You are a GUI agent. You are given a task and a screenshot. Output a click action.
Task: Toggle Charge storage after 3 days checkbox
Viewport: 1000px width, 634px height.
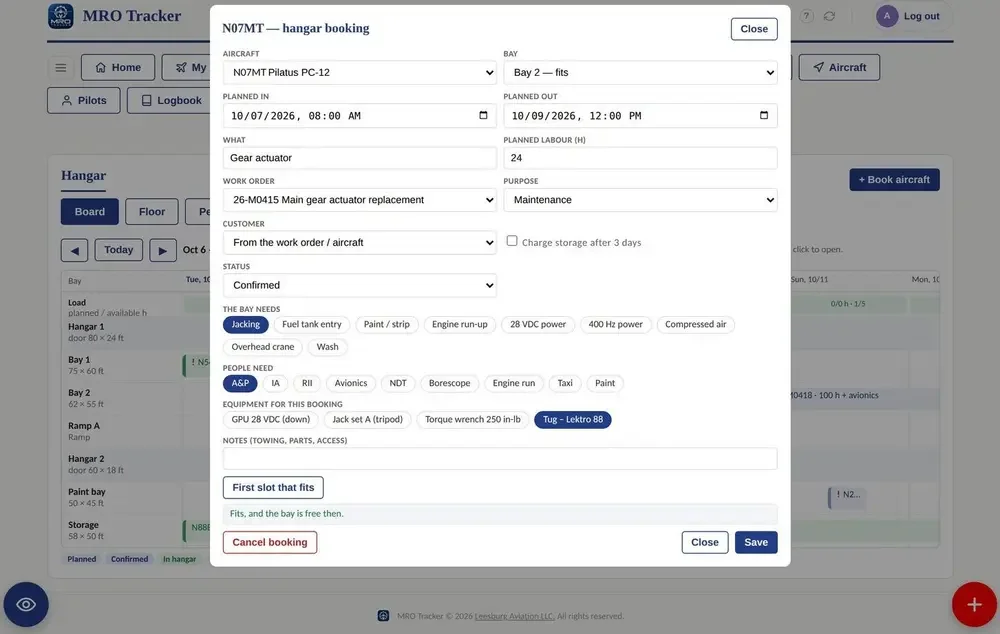point(512,241)
